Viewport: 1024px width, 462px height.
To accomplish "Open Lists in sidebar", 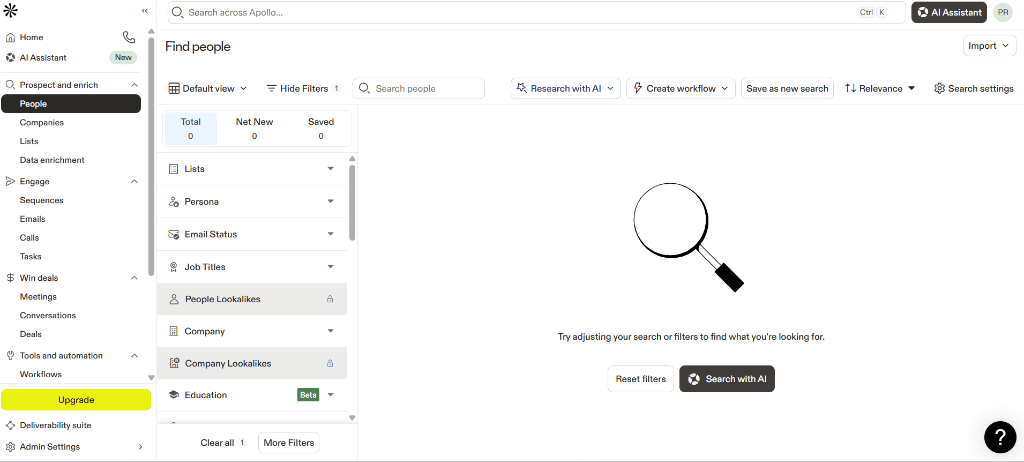I will 29,141.
